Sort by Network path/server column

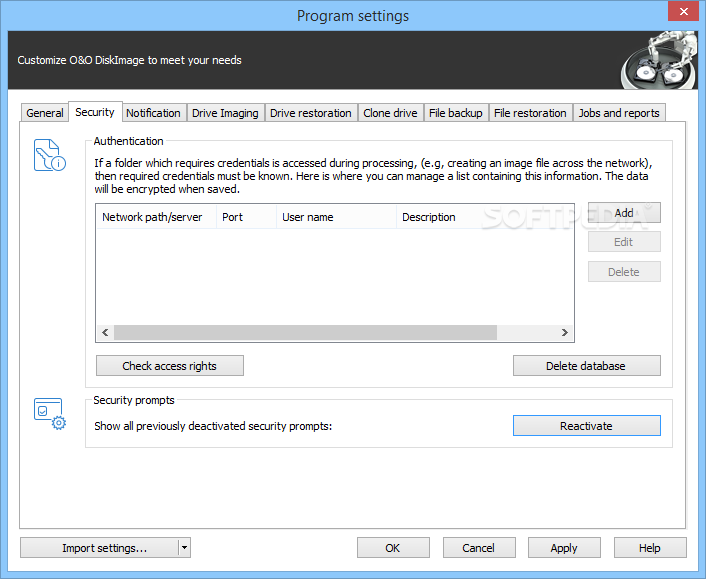[x=156, y=217]
